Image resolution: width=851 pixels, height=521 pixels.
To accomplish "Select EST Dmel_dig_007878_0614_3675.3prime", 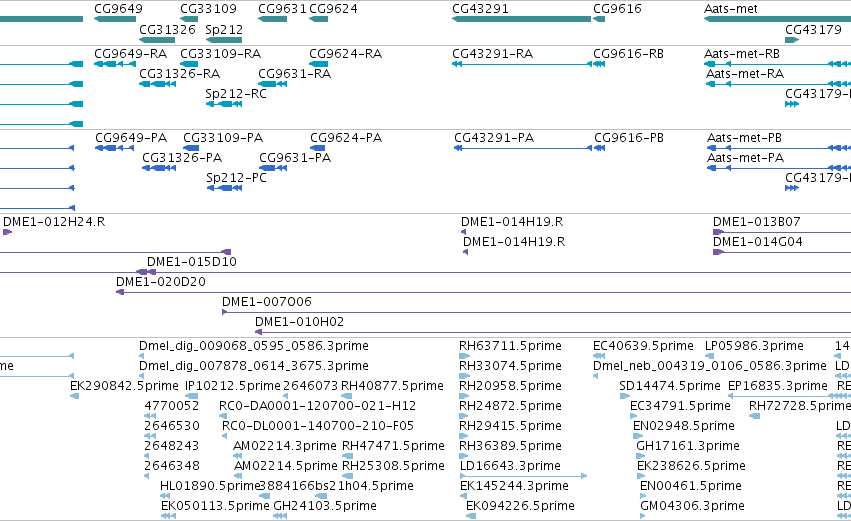I will tap(254, 366).
